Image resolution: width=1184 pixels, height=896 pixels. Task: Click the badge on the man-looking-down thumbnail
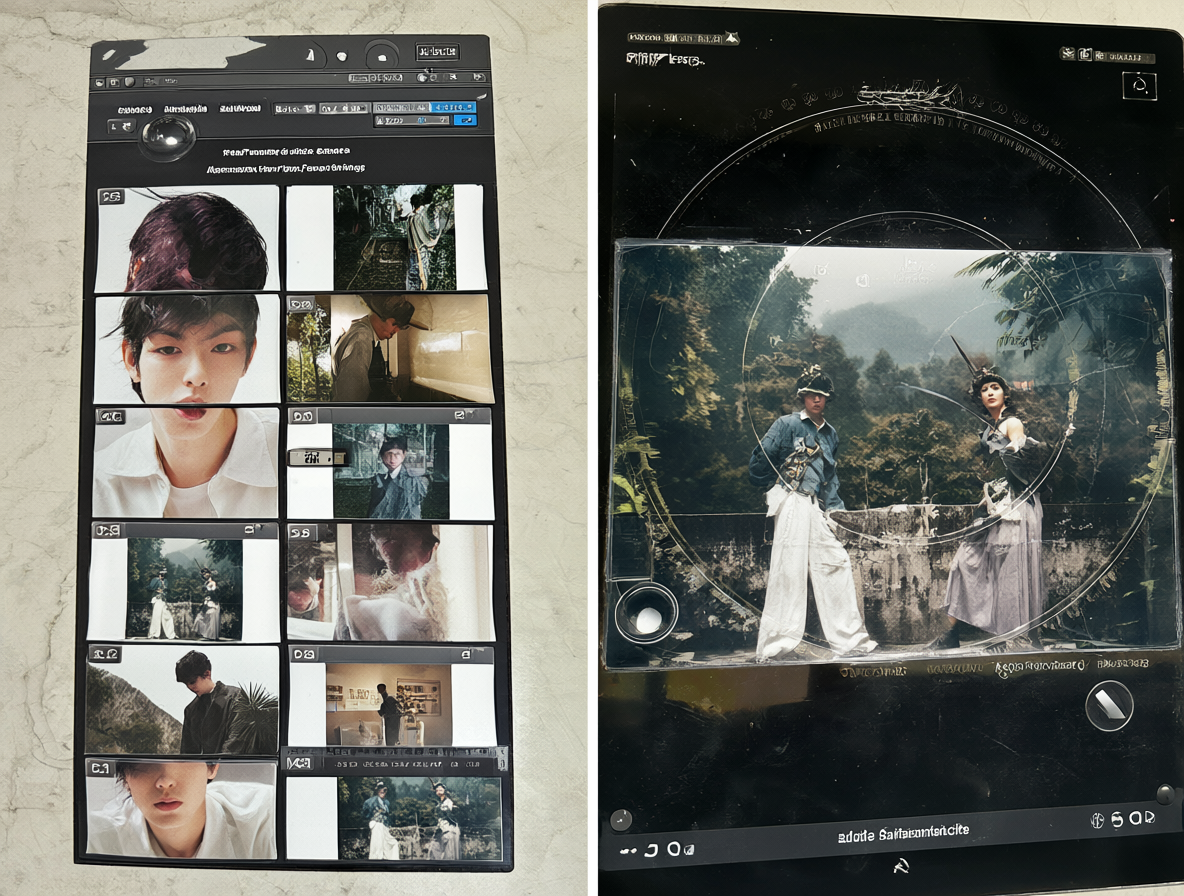coord(104,654)
